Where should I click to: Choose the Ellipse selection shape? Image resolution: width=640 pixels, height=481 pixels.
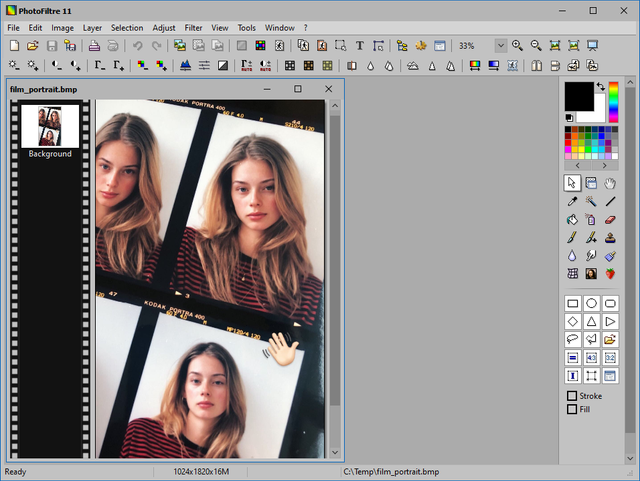point(591,303)
